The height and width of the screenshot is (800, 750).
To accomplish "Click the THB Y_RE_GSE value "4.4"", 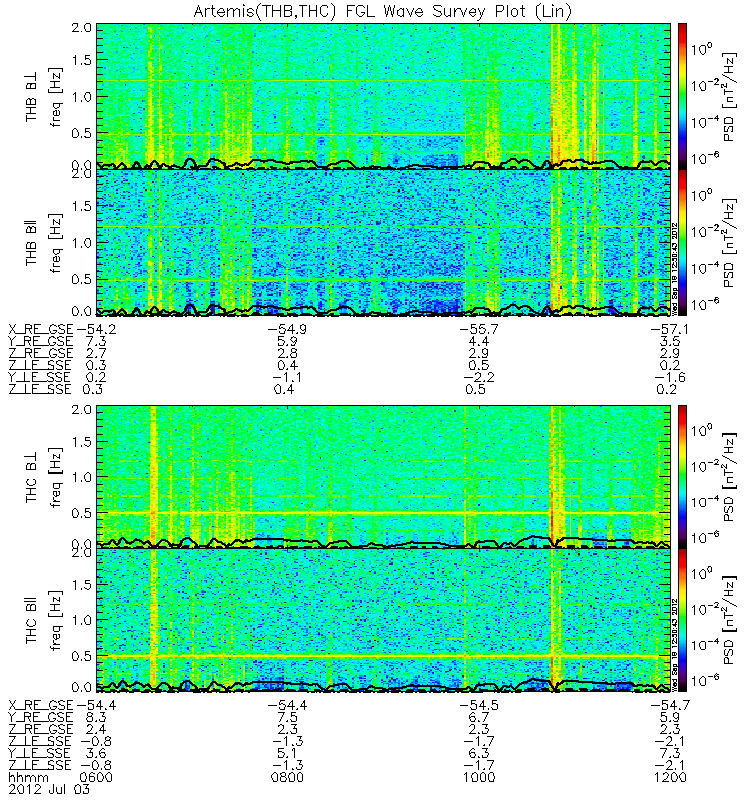I will [x=479, y=341].
